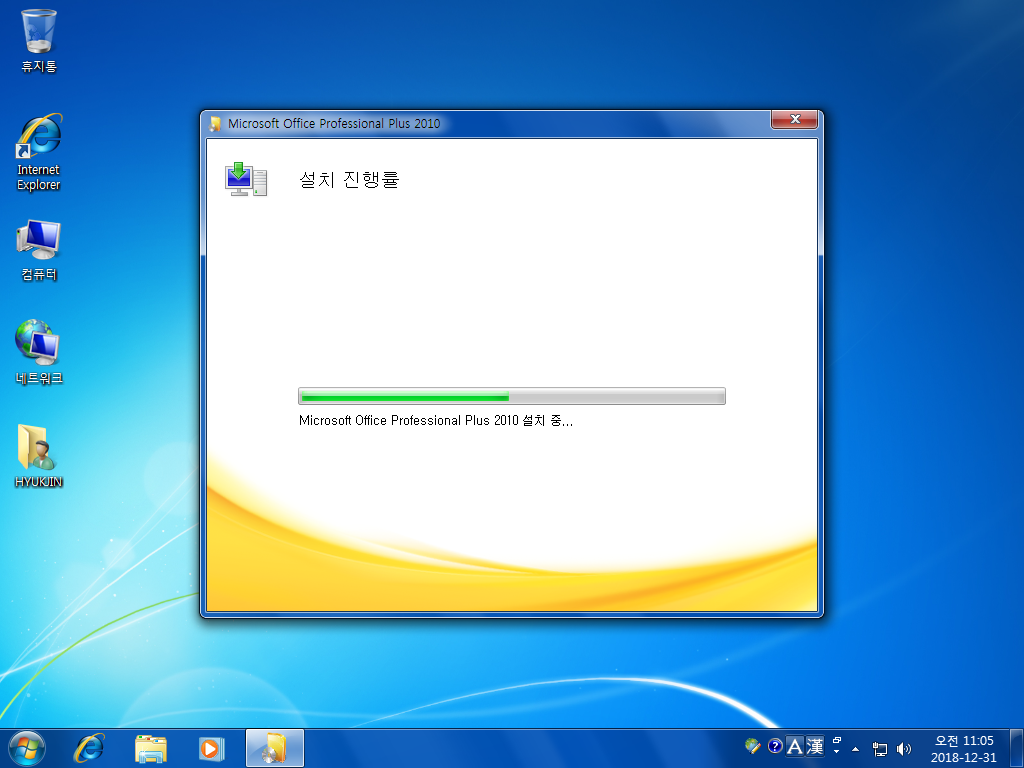Select the Internet Explorer desktop shortcut

39,152
